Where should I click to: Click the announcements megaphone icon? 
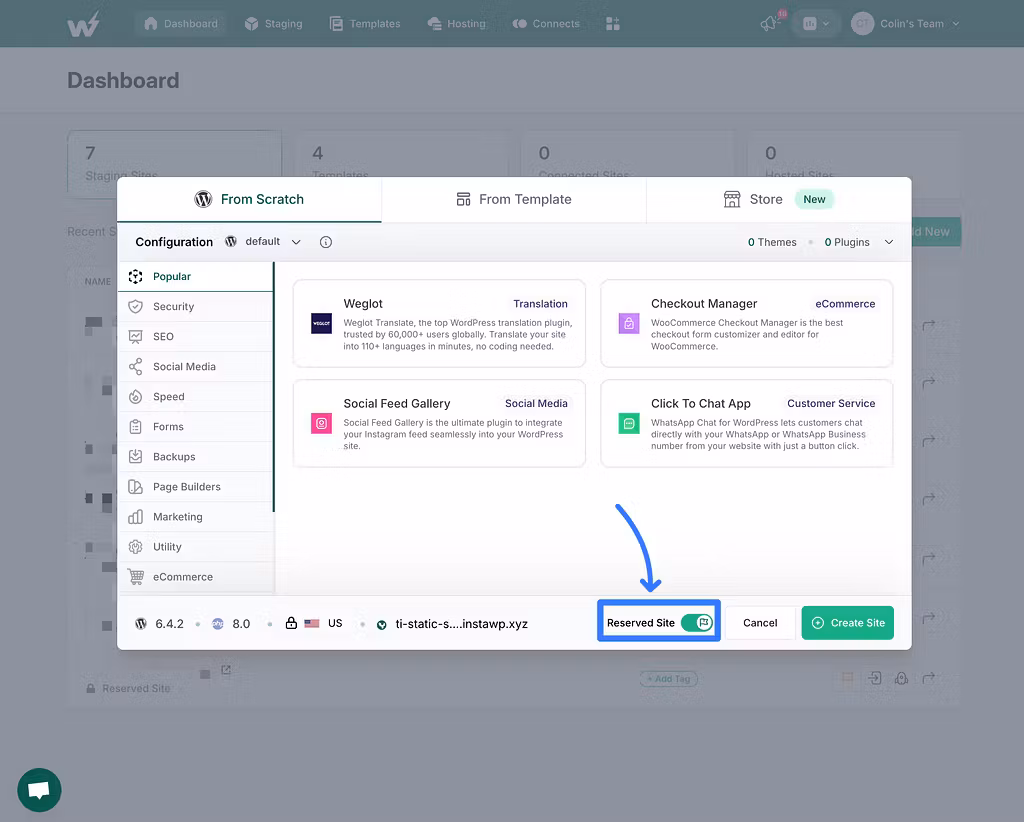point(769,24)
